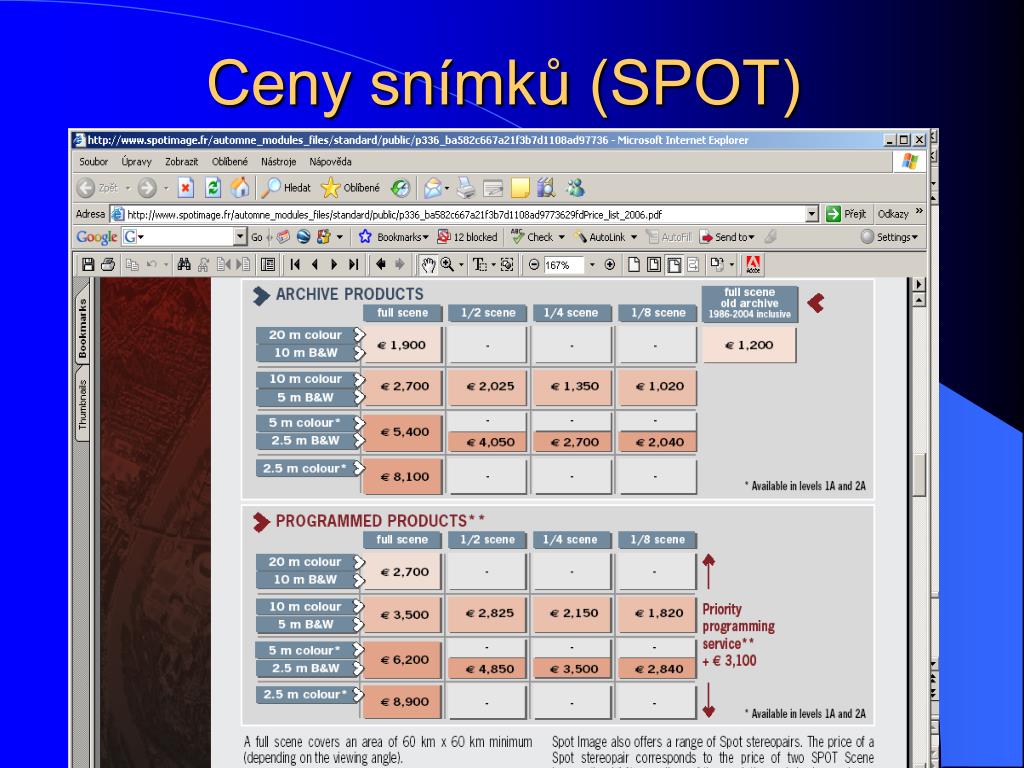Jump to last page of PDF

pyautogui.click(x=353, y=264)
